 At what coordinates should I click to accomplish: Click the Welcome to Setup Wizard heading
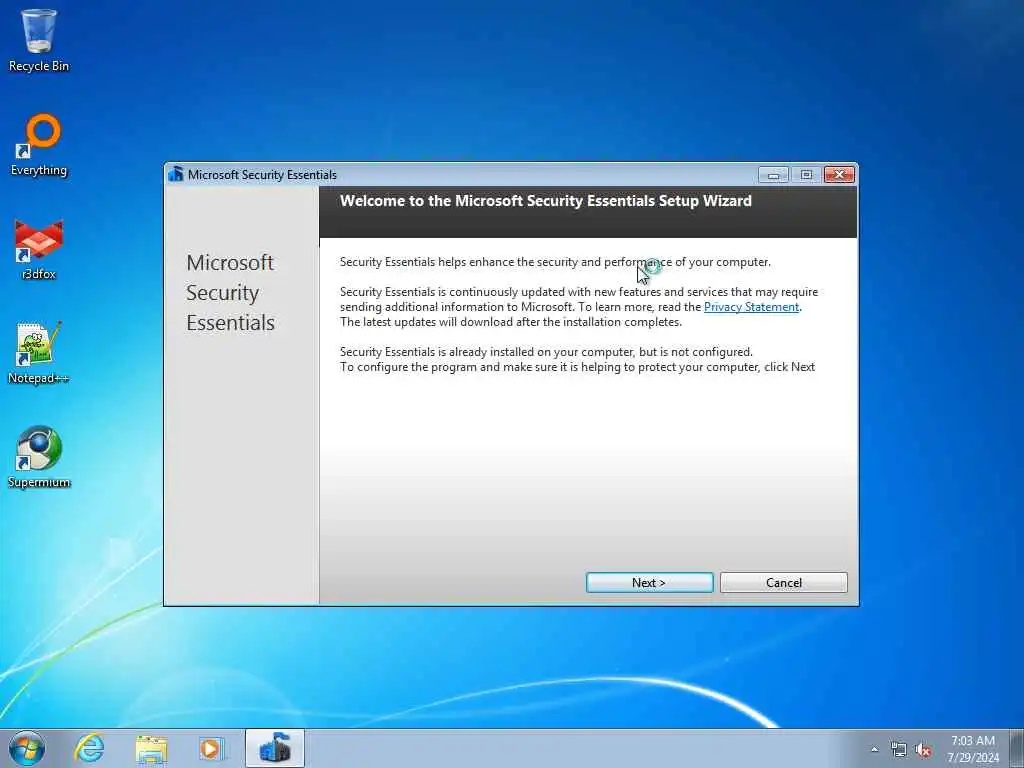coord(545,201)
